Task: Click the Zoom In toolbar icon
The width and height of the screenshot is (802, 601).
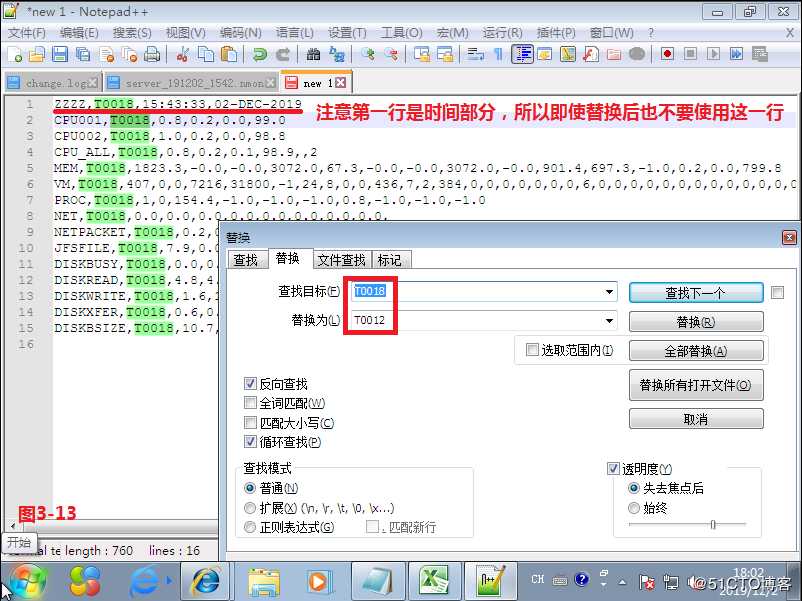Action: pos(367,54)
